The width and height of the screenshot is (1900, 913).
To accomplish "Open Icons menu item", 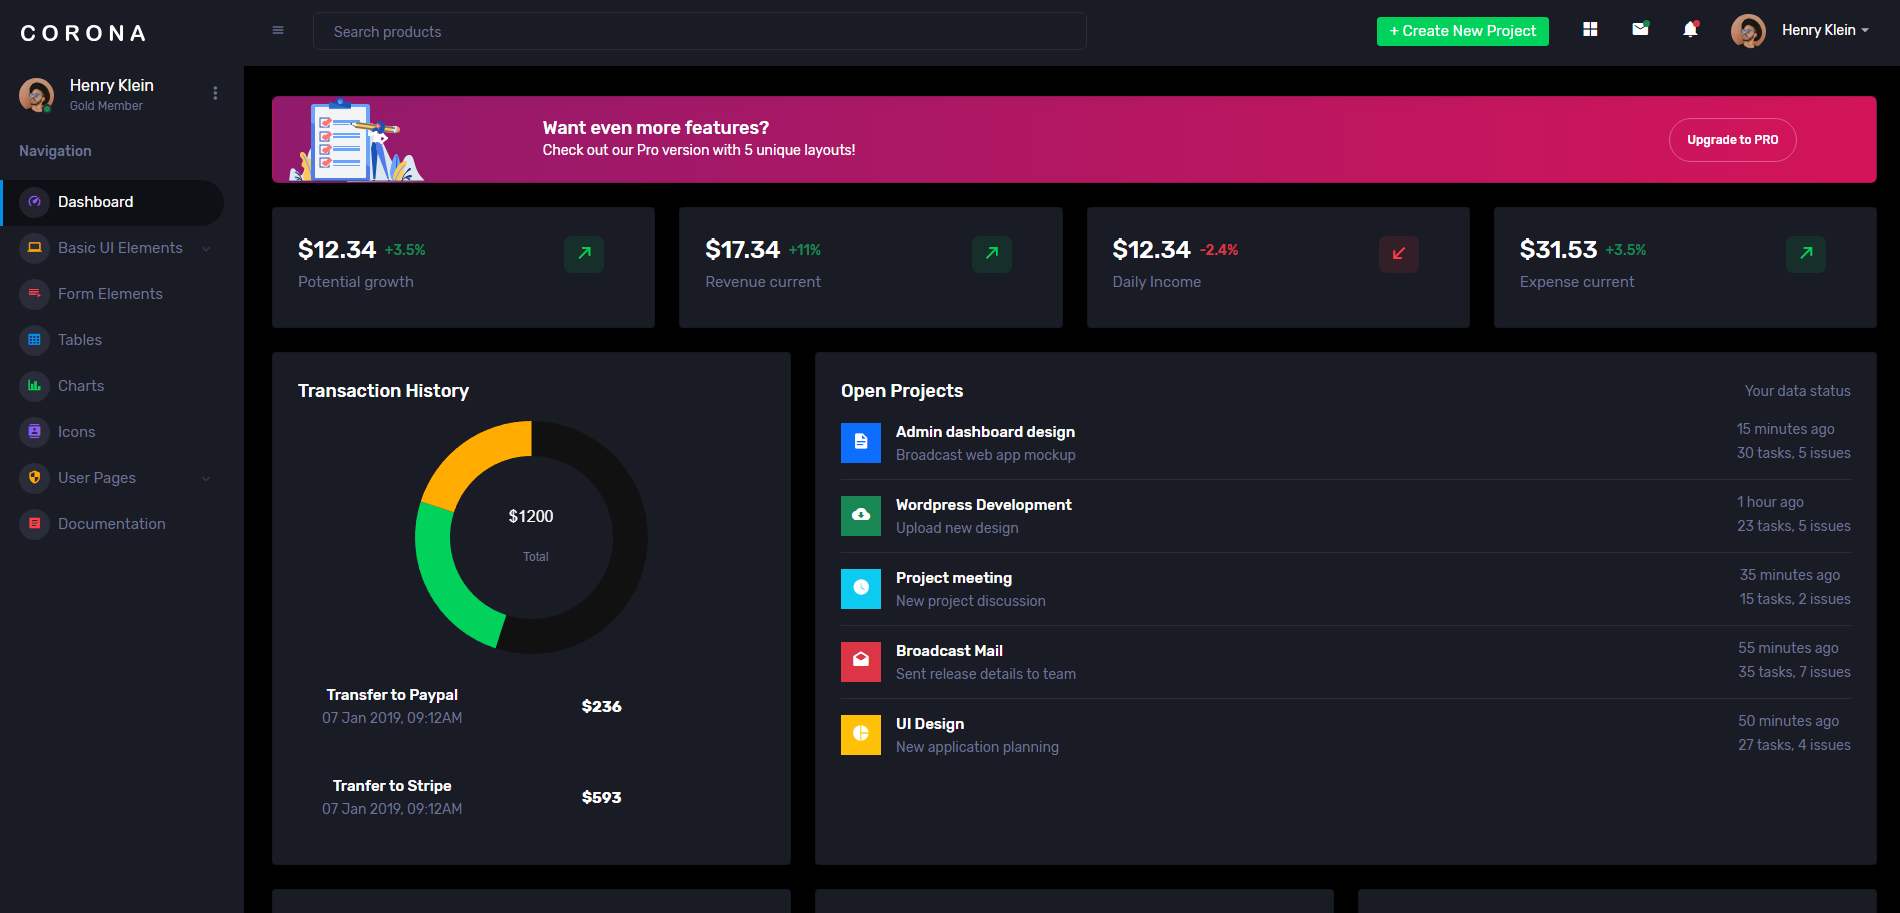I will tap(112, 432).
